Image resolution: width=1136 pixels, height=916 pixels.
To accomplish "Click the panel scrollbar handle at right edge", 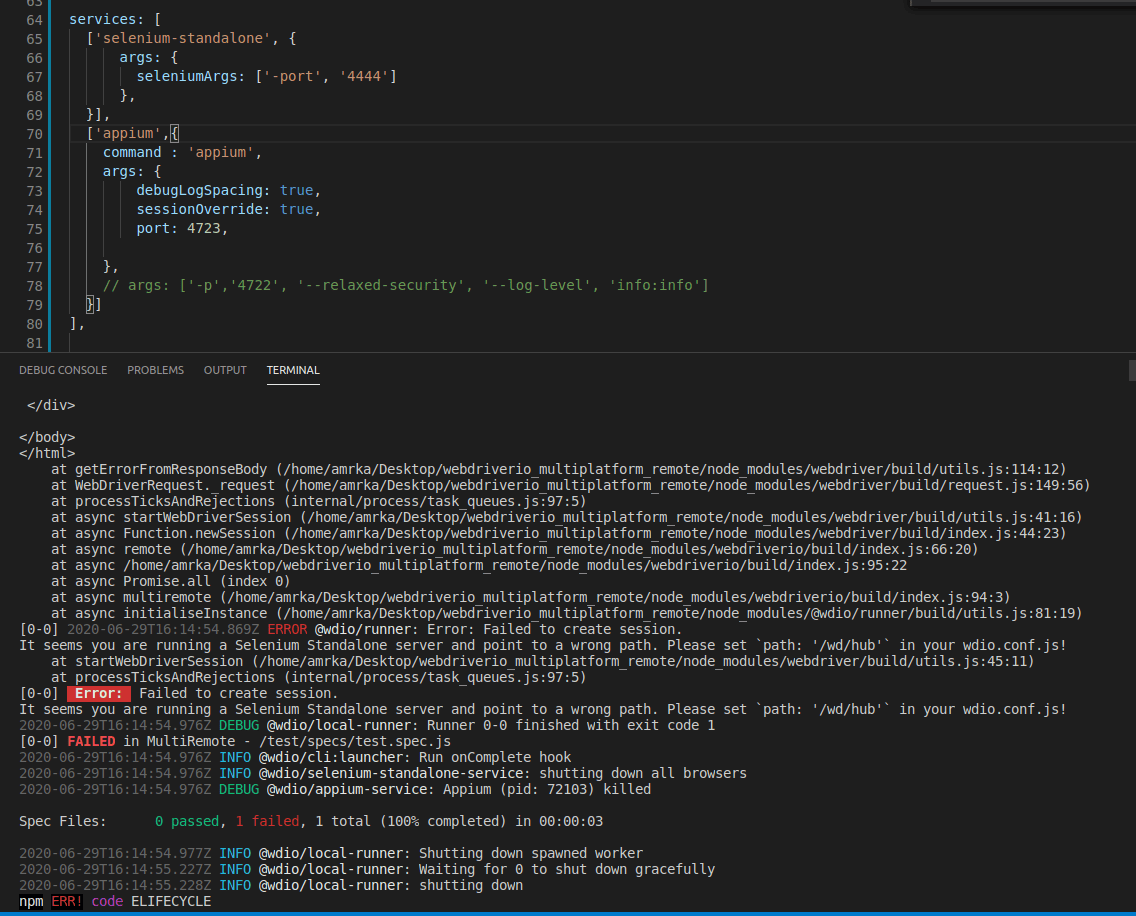I will click(1132, 370).
